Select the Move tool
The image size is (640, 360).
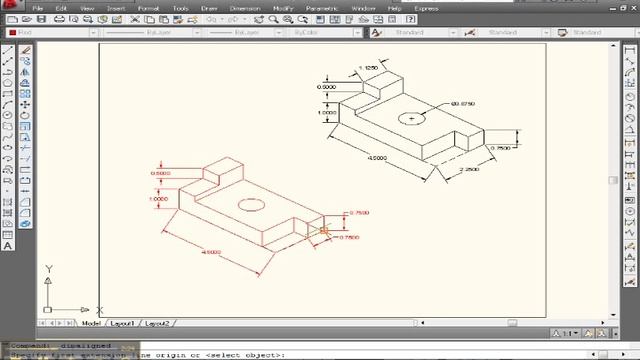click(25, 105)
